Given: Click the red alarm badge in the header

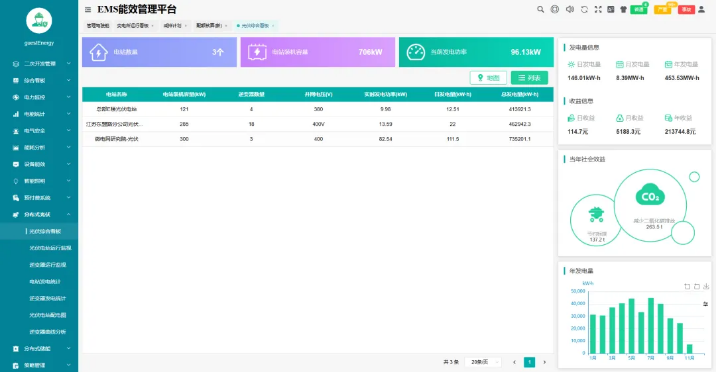Looking at the screenshot, I should click(686, 9).
